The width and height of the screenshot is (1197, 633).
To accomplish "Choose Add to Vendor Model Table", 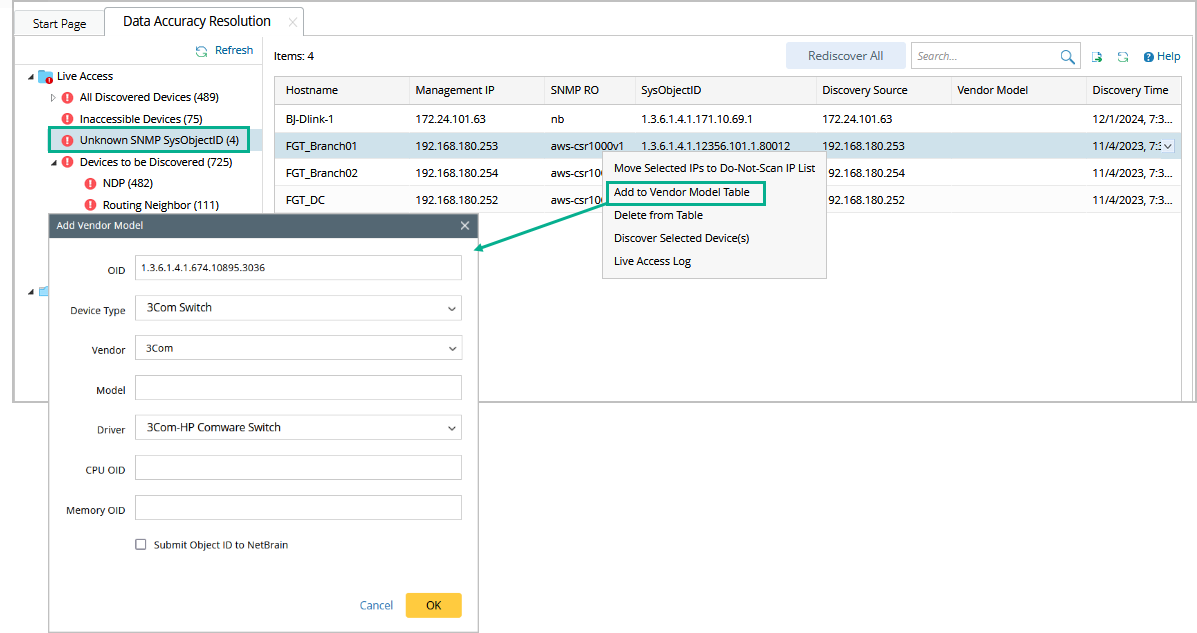I will coord(682,192).
